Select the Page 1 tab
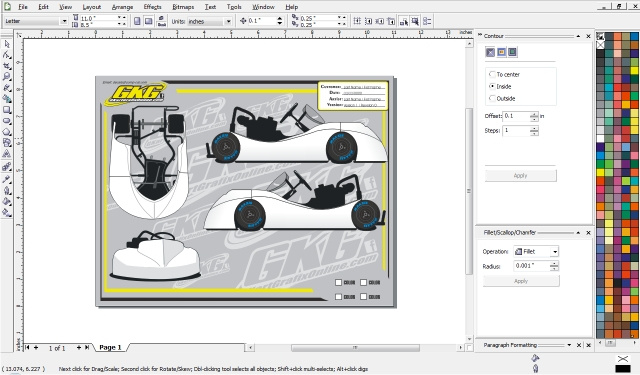Viewport: 640px width, 375px height. pos(110,347)
